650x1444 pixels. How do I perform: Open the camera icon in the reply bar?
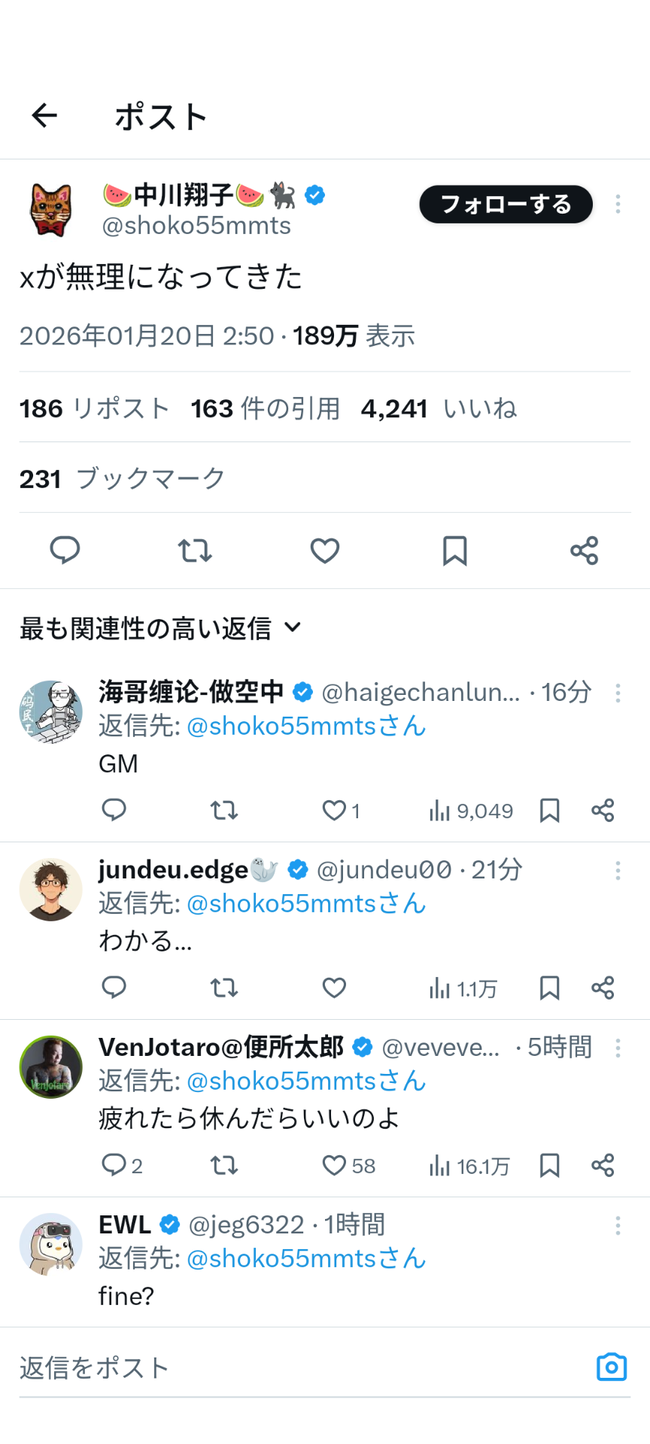pos(611,1366)
